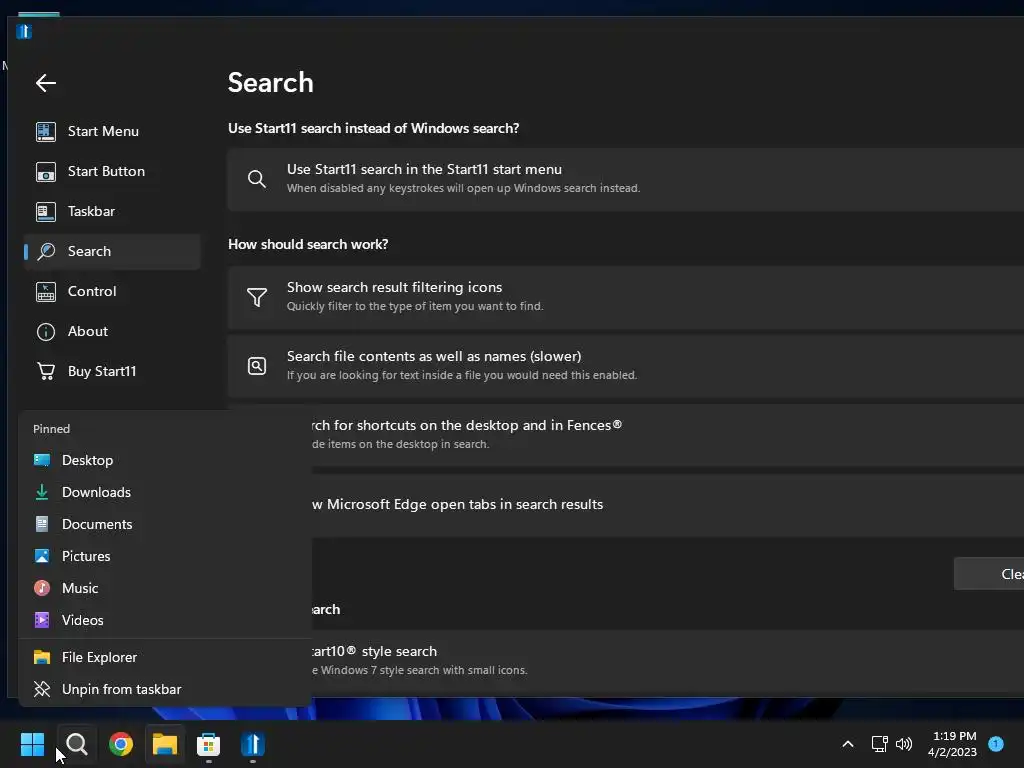1024x768 pixels.
Task: Click the Control keyboard sidebar icon
Action: tap(46, 292)
